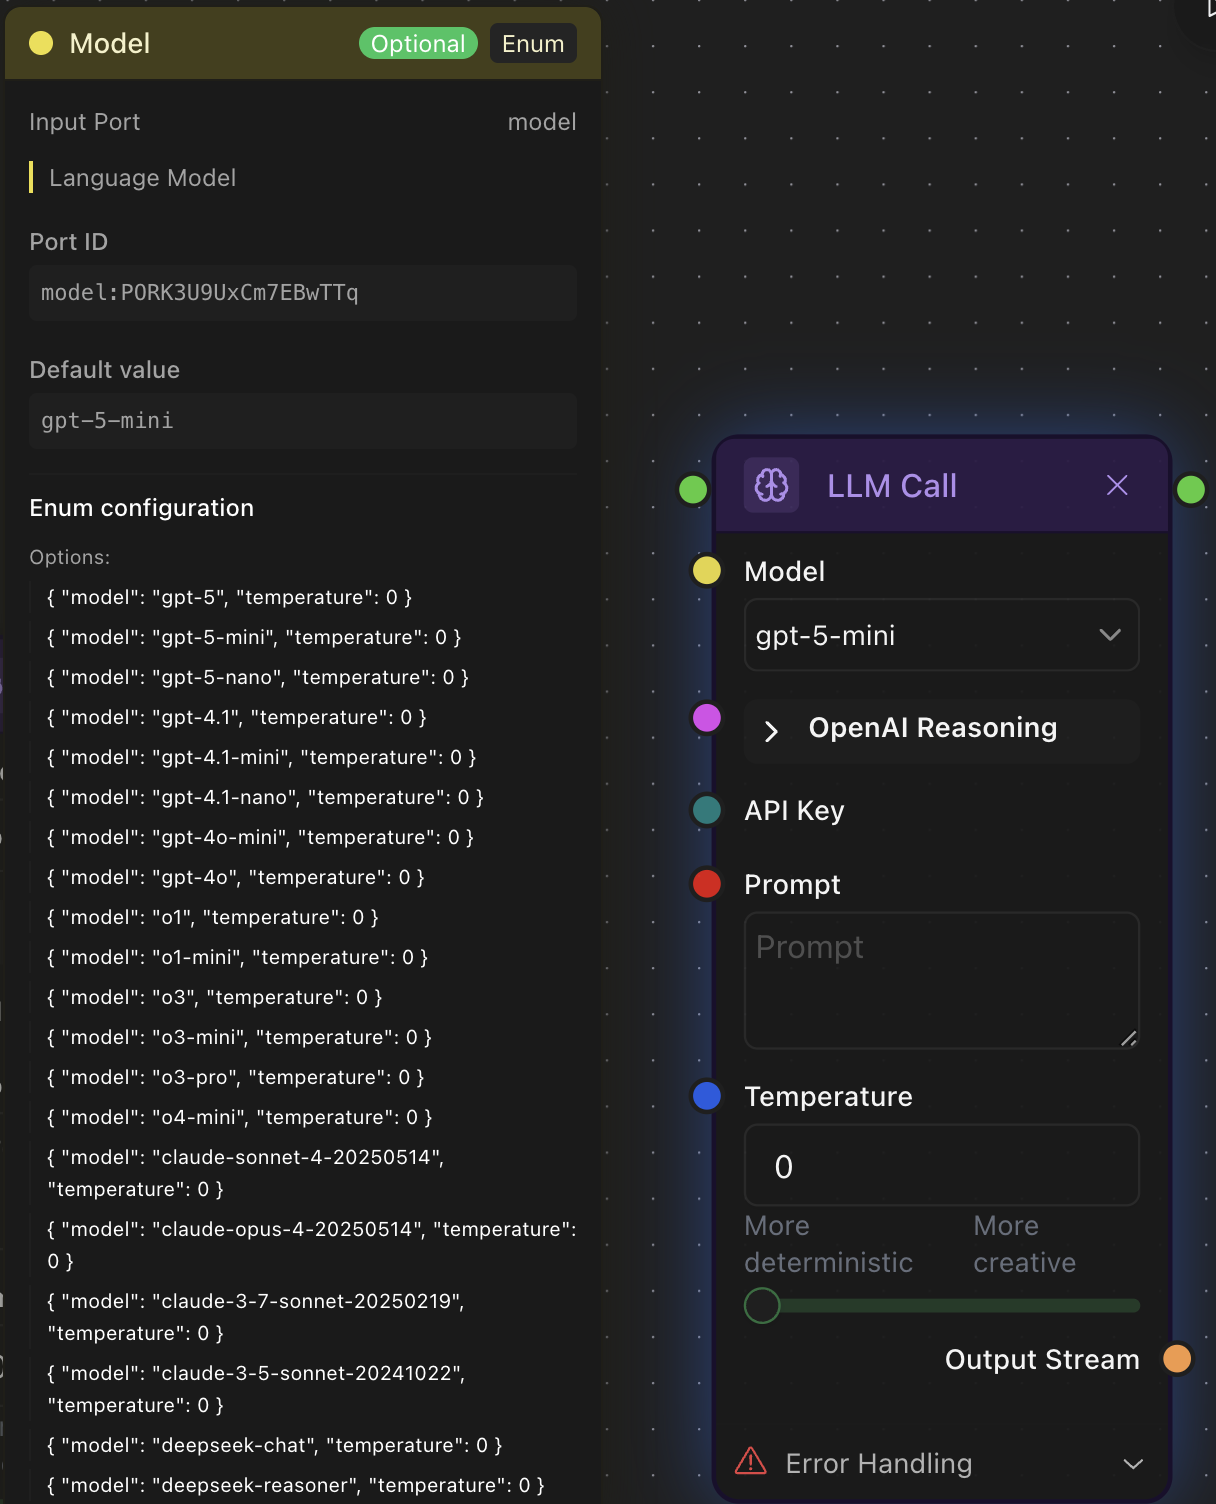Expand the Error Handling section

click(1132, 1464)
